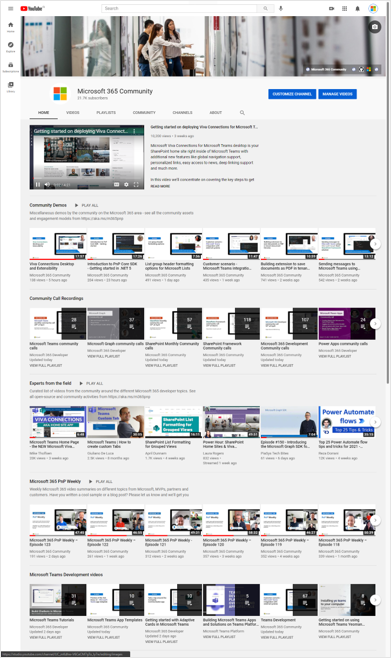Image resolution: width=391 pixels, height=658 pixels.
Task: Open the YouTube apps grid icon
Action: 344,8
